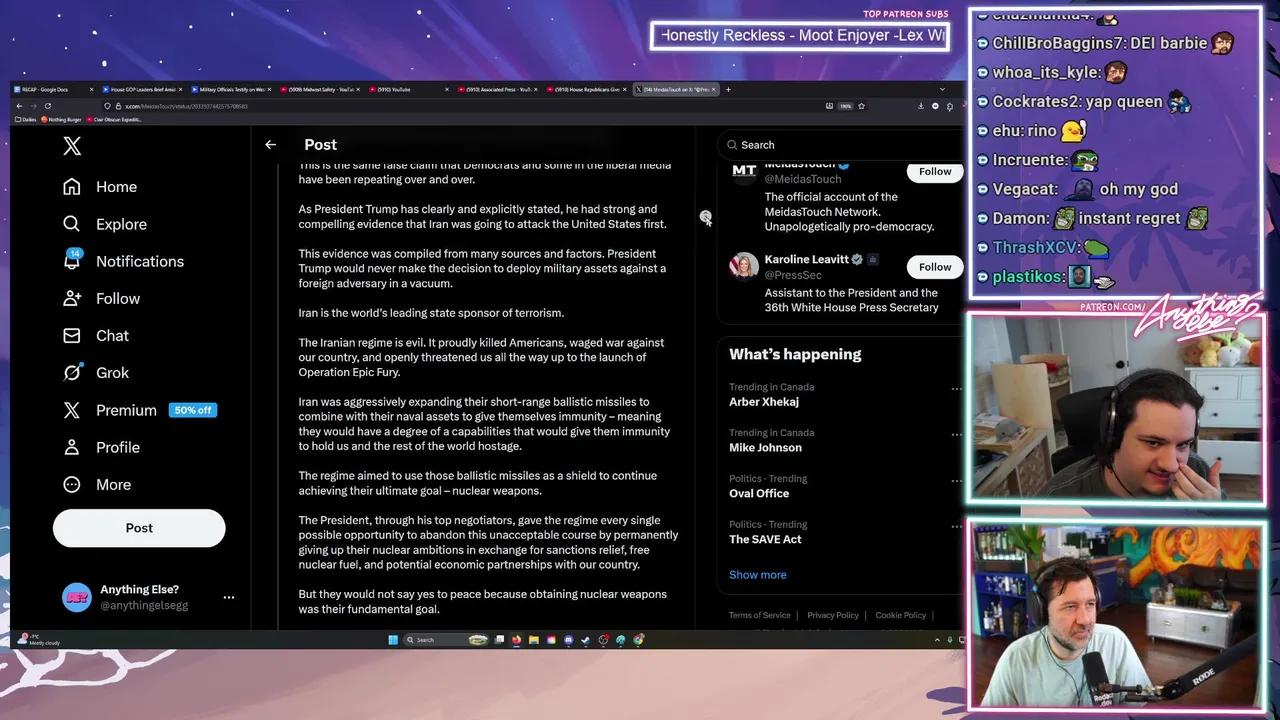1280x720 pixels.
Task: Open more options for Oval Office trend
Action: click(x=956, y=480)
